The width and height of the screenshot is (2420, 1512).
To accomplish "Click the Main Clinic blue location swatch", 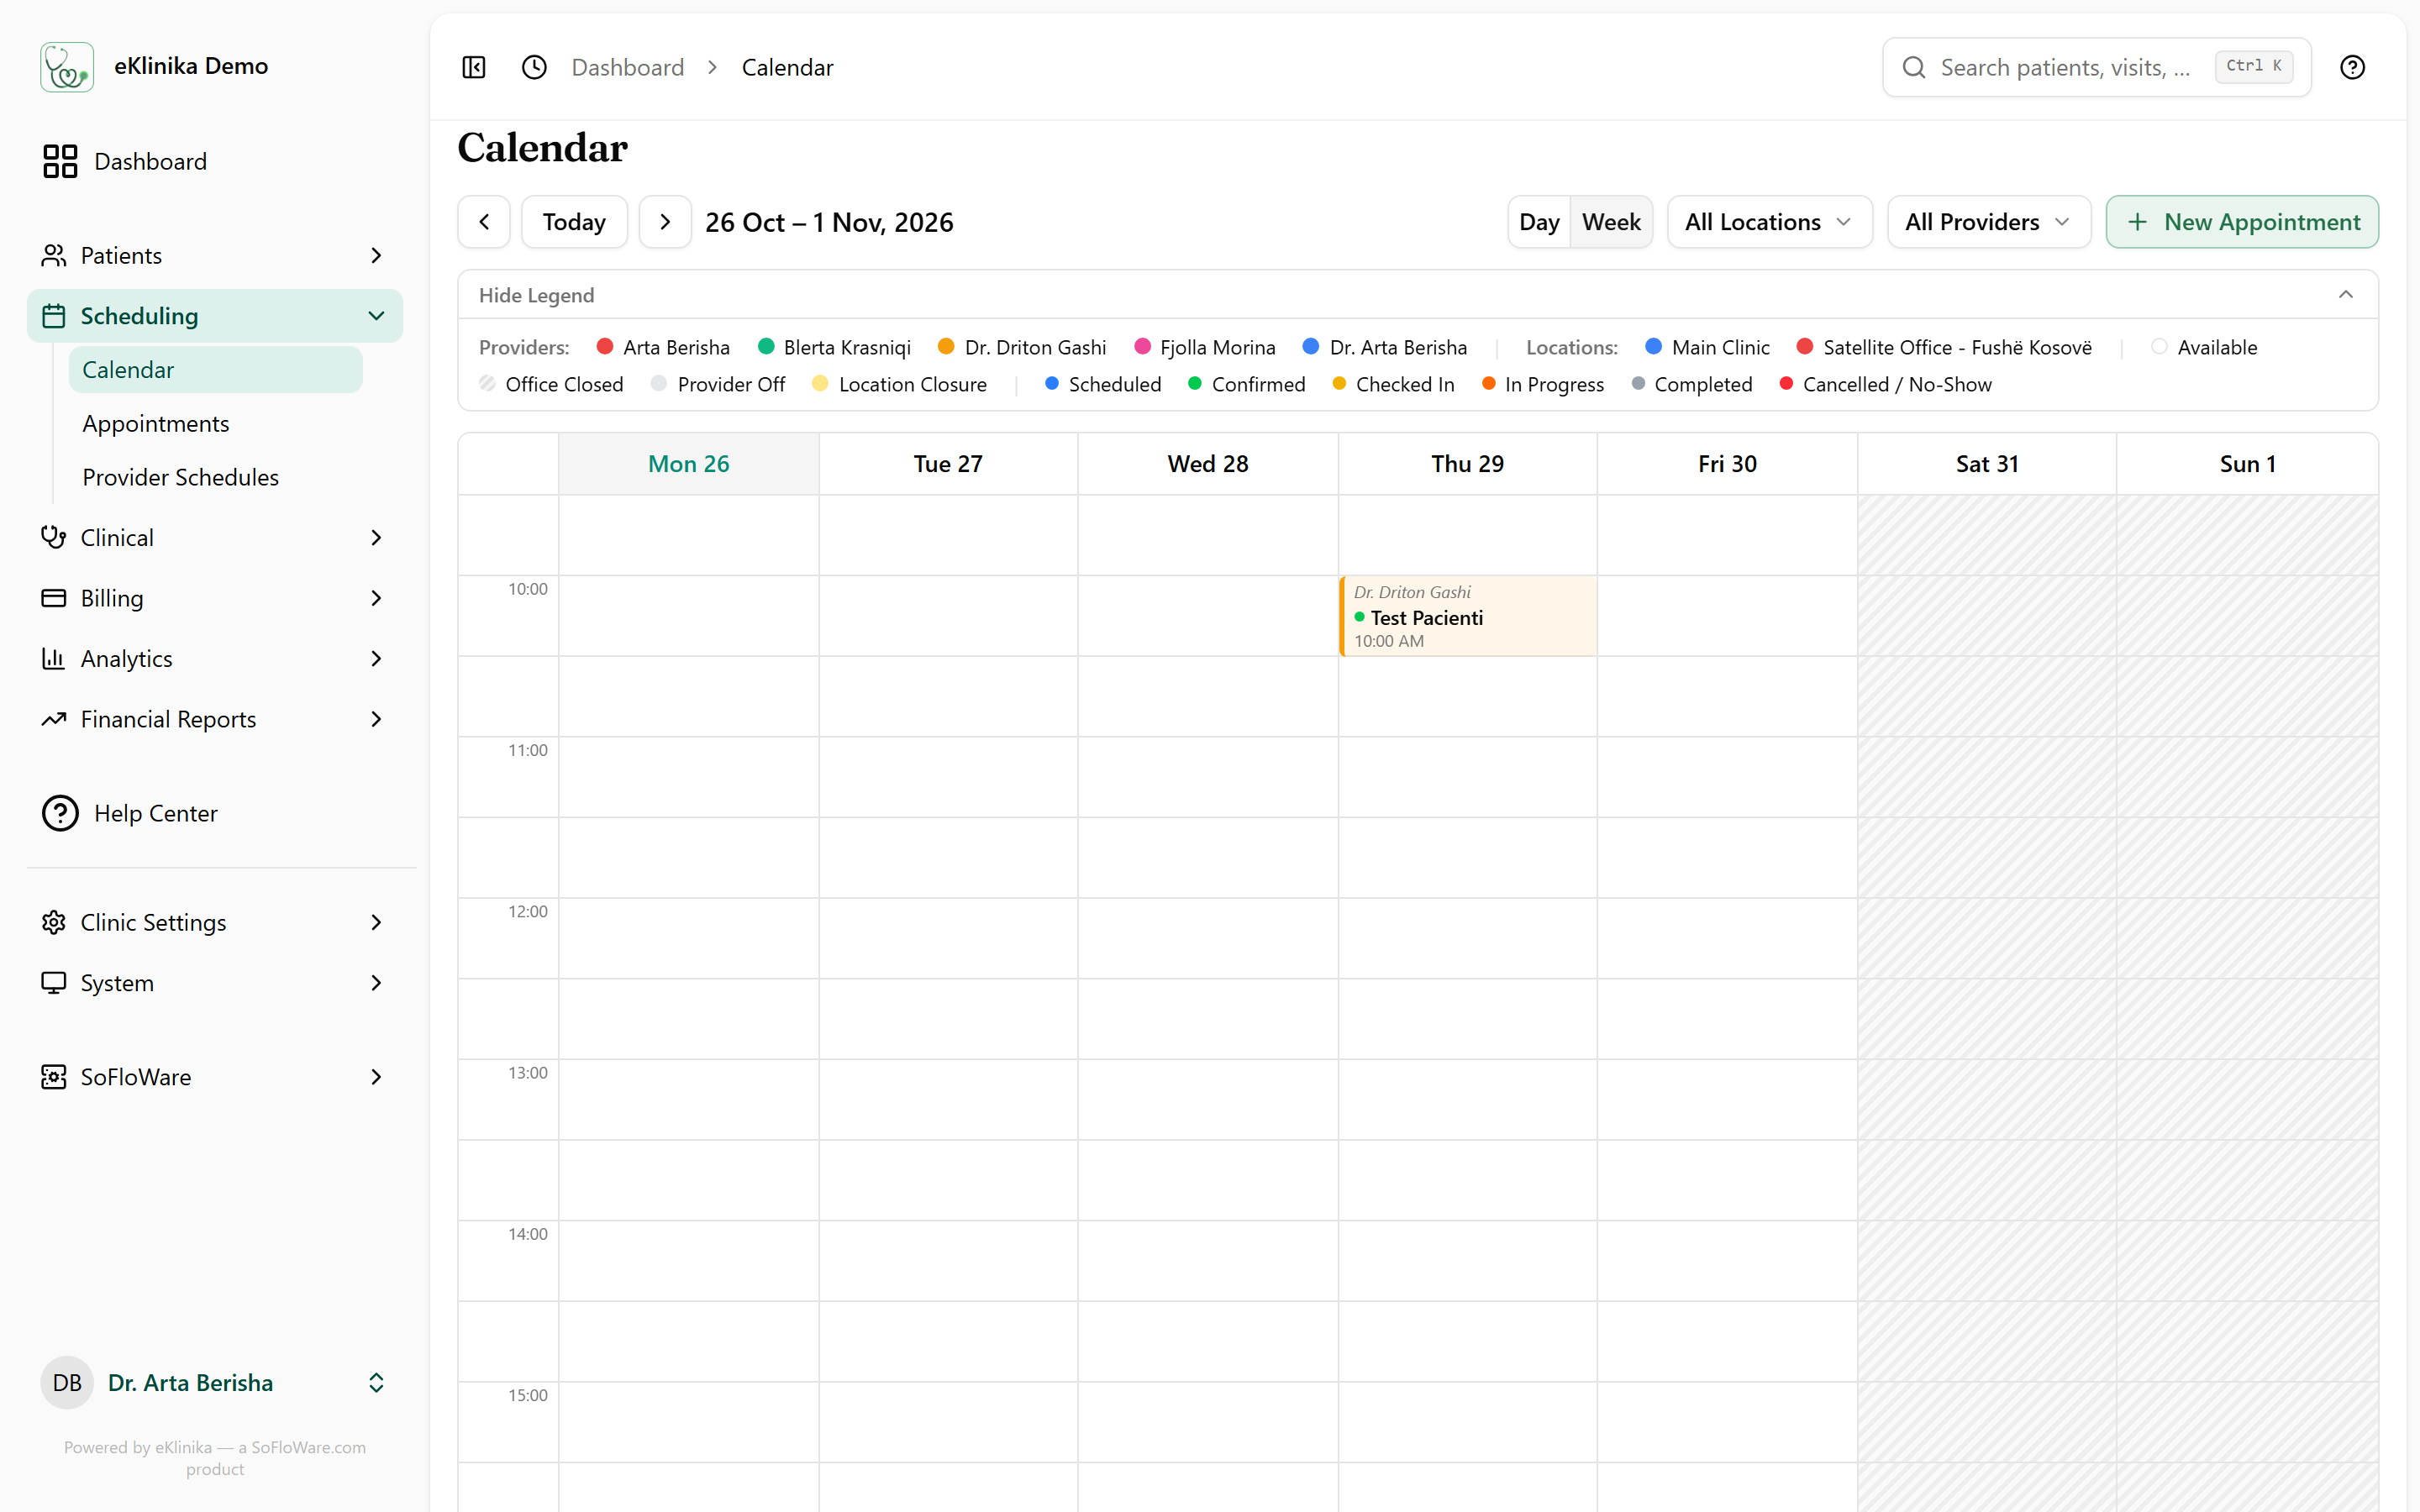I will 1653,346.
